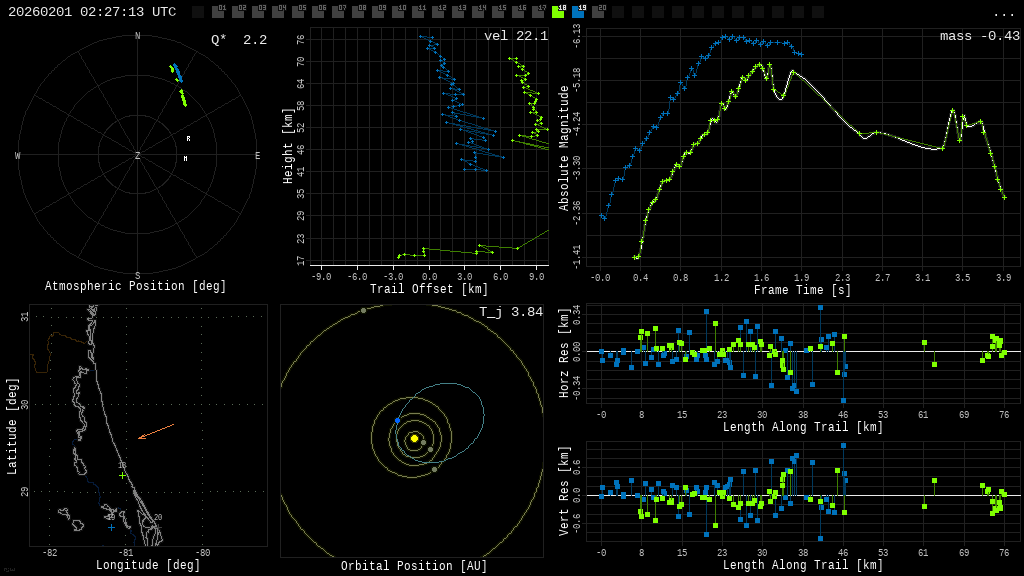Click Length Along Trail label under Vert Res plot
The image size is (1024, 576).
803,565
